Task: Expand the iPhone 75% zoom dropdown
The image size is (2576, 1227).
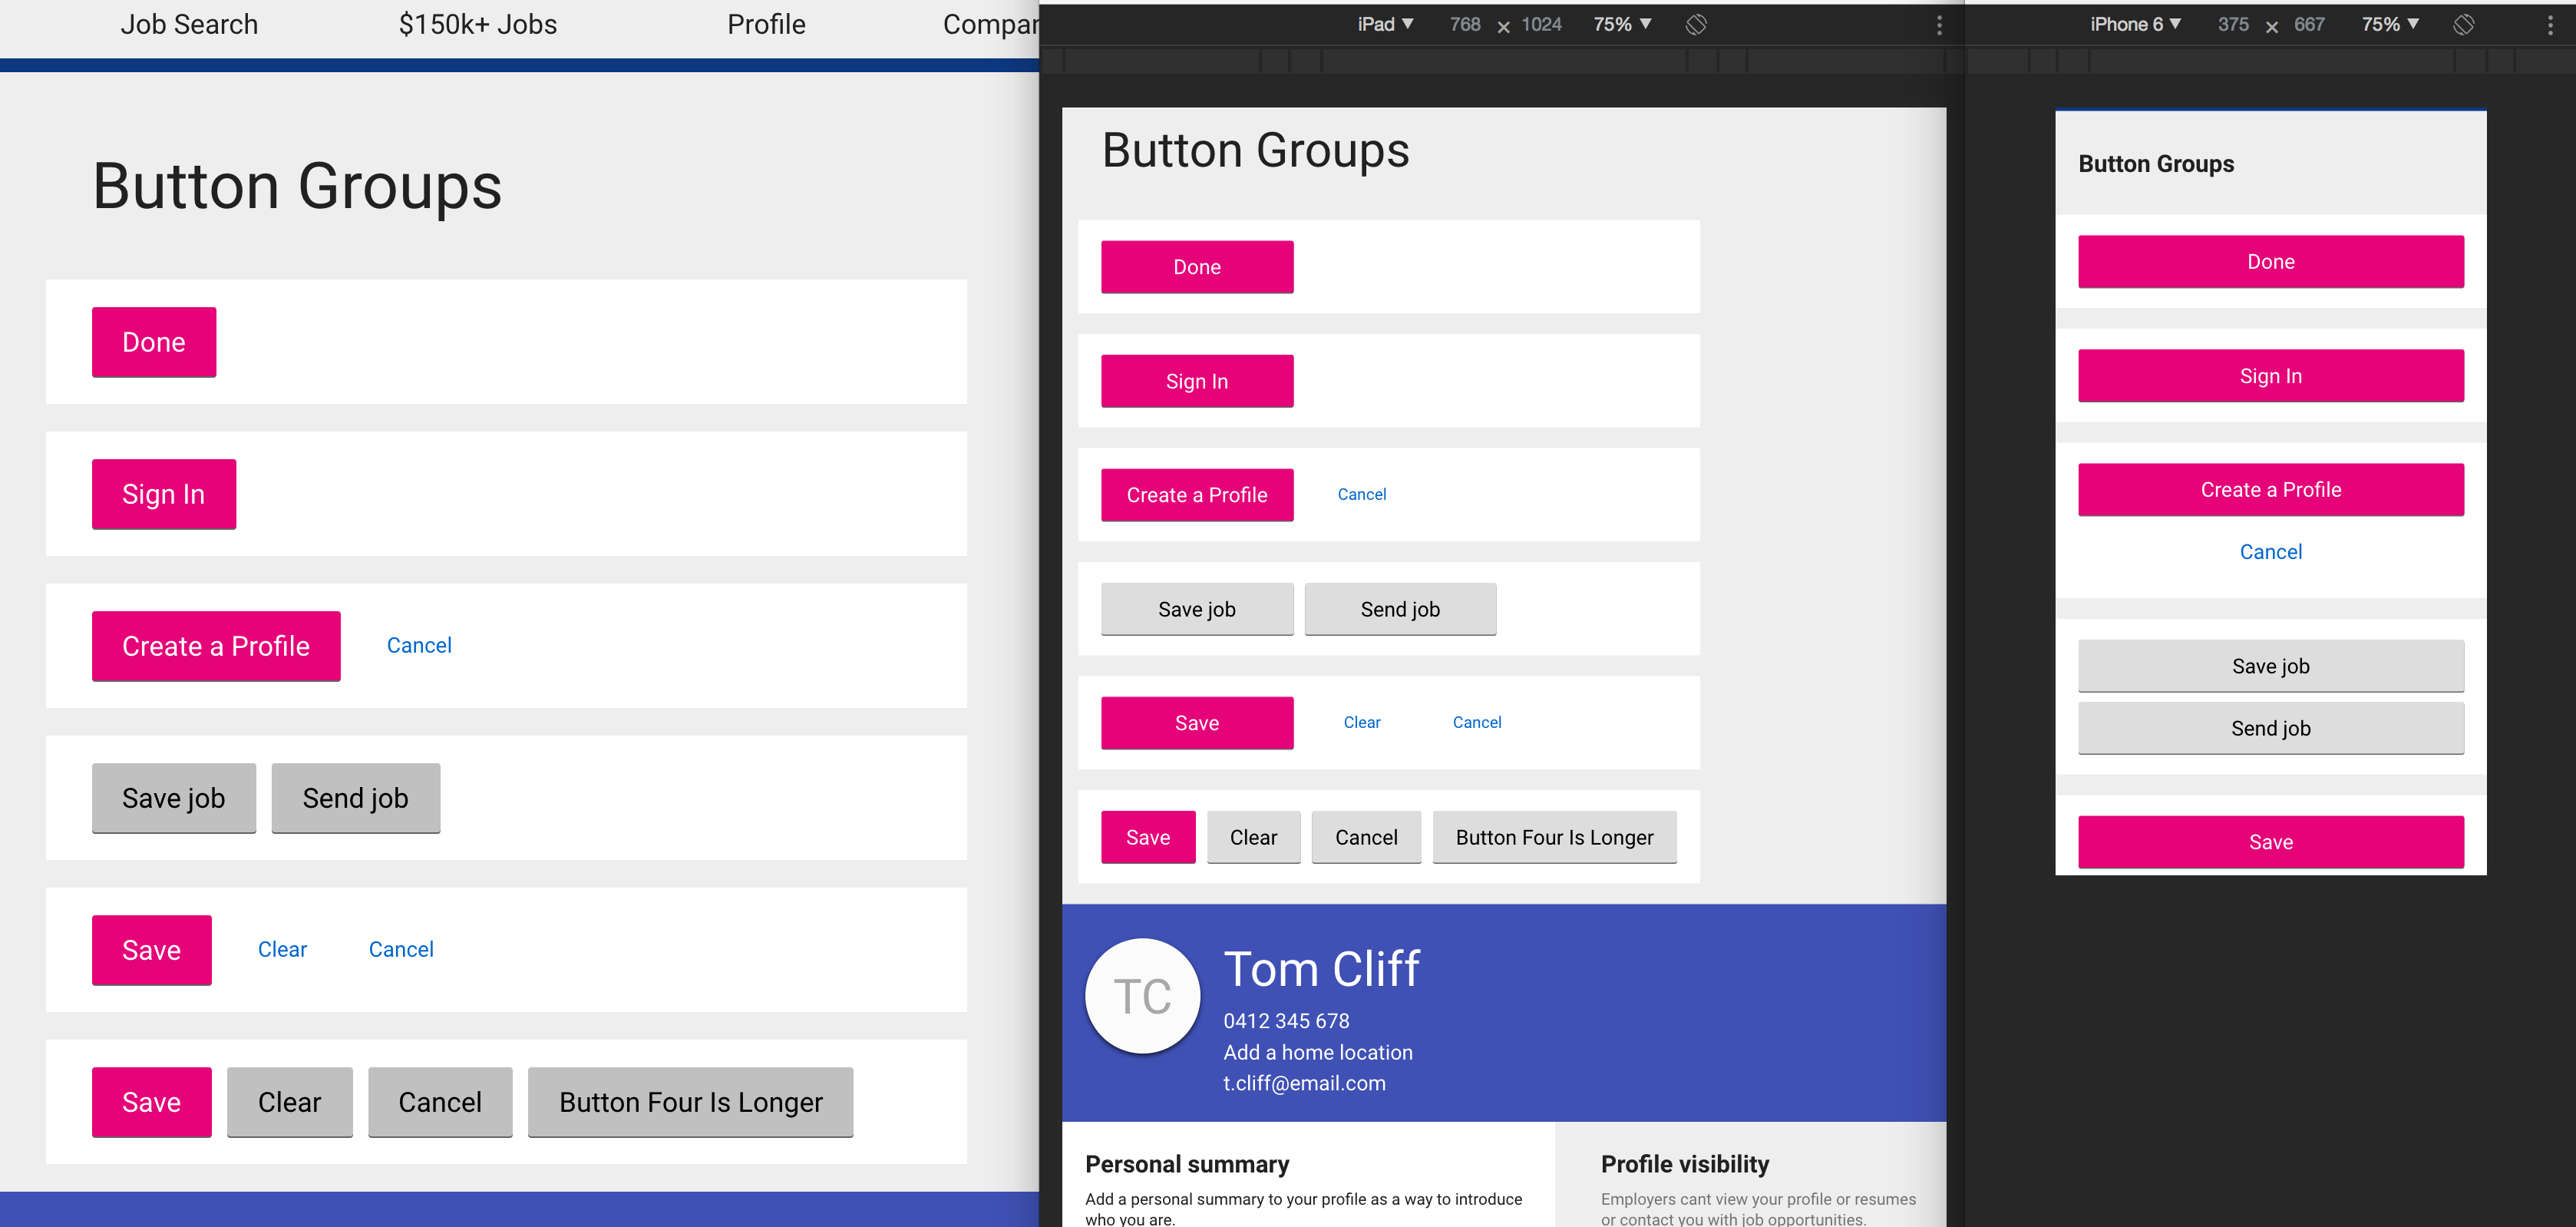Action: point(2390,25)
